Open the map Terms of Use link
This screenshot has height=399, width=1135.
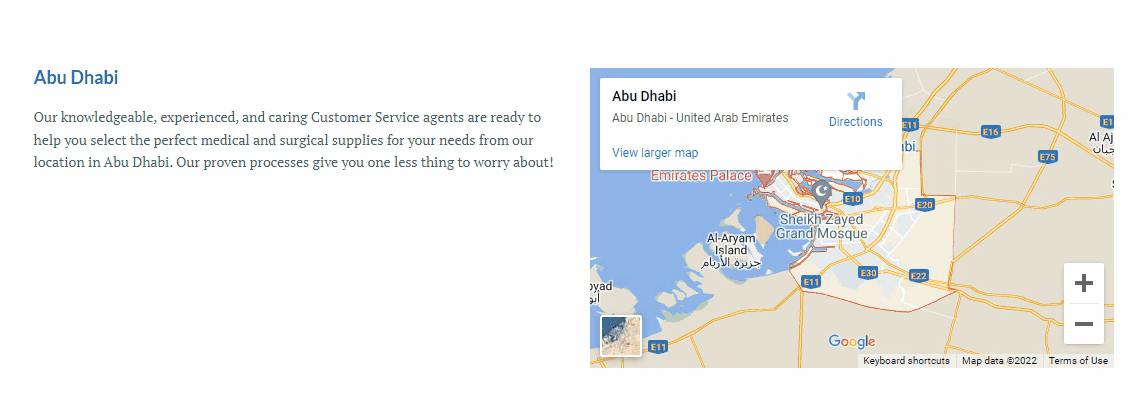1078,361
